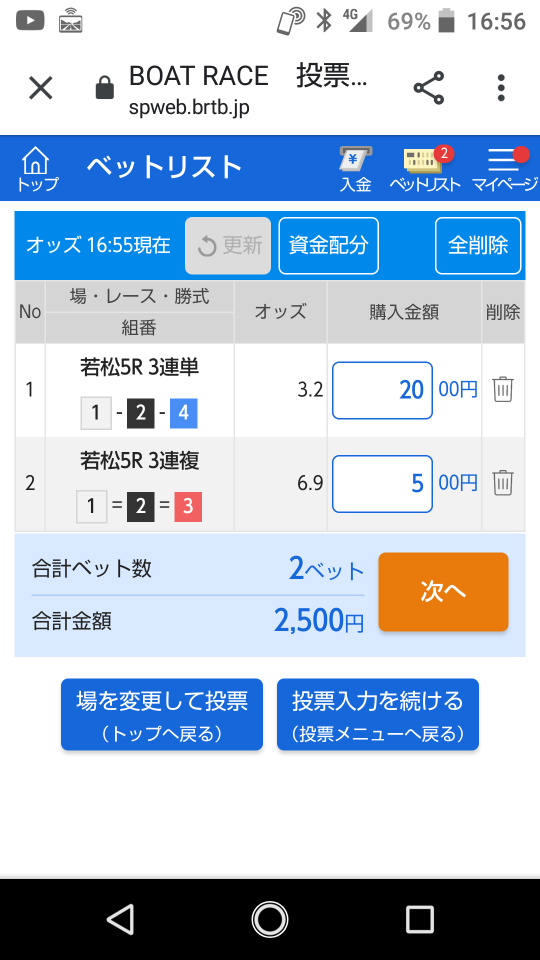Close the browser tab with X

click(x=41, y=88)
